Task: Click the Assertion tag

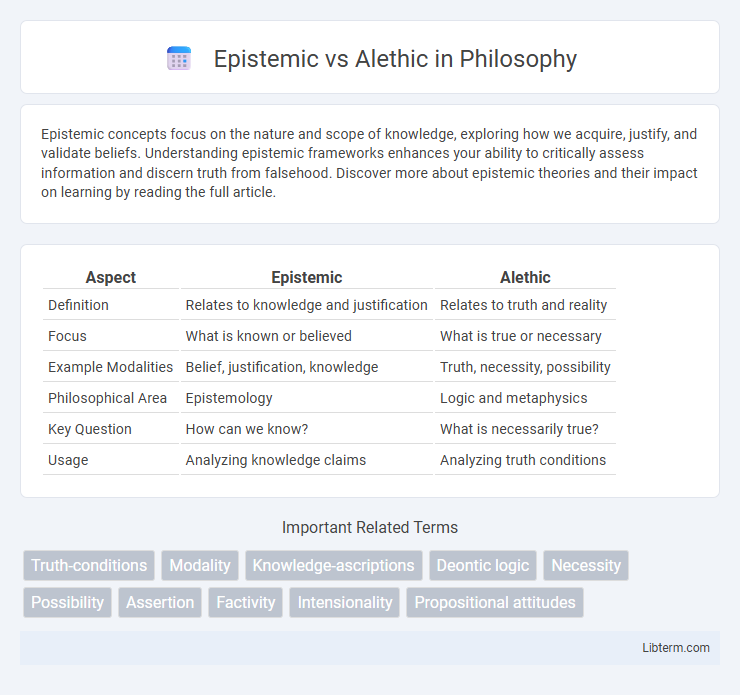Action: 160,603
